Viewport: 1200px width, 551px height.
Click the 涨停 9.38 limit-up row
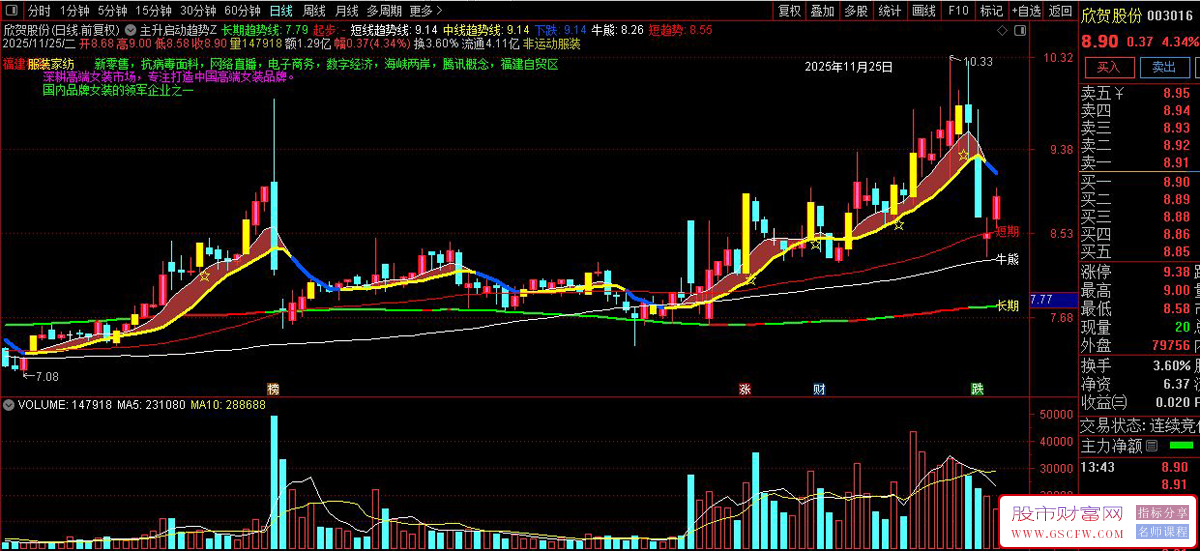click(1140, 272)
